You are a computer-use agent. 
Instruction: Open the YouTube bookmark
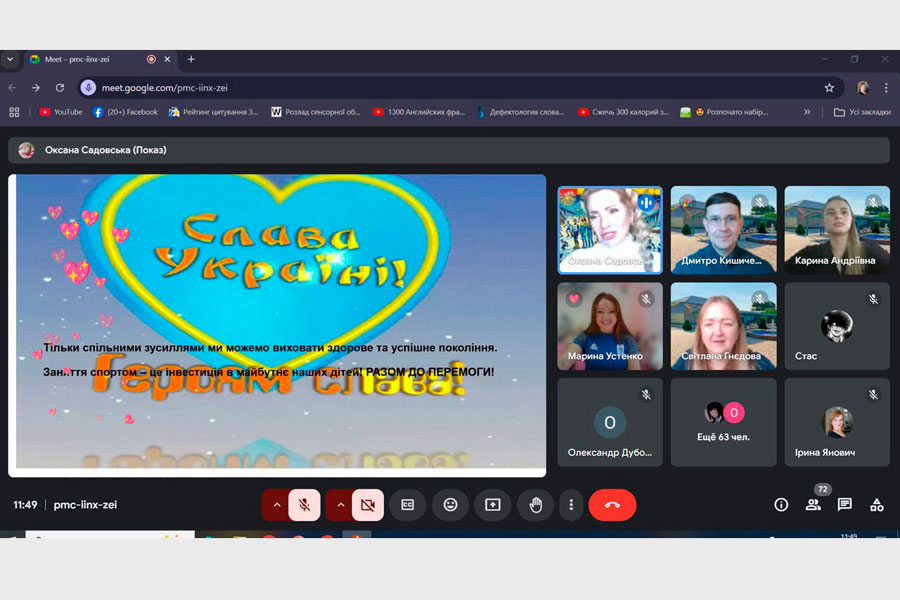[61, 112]
